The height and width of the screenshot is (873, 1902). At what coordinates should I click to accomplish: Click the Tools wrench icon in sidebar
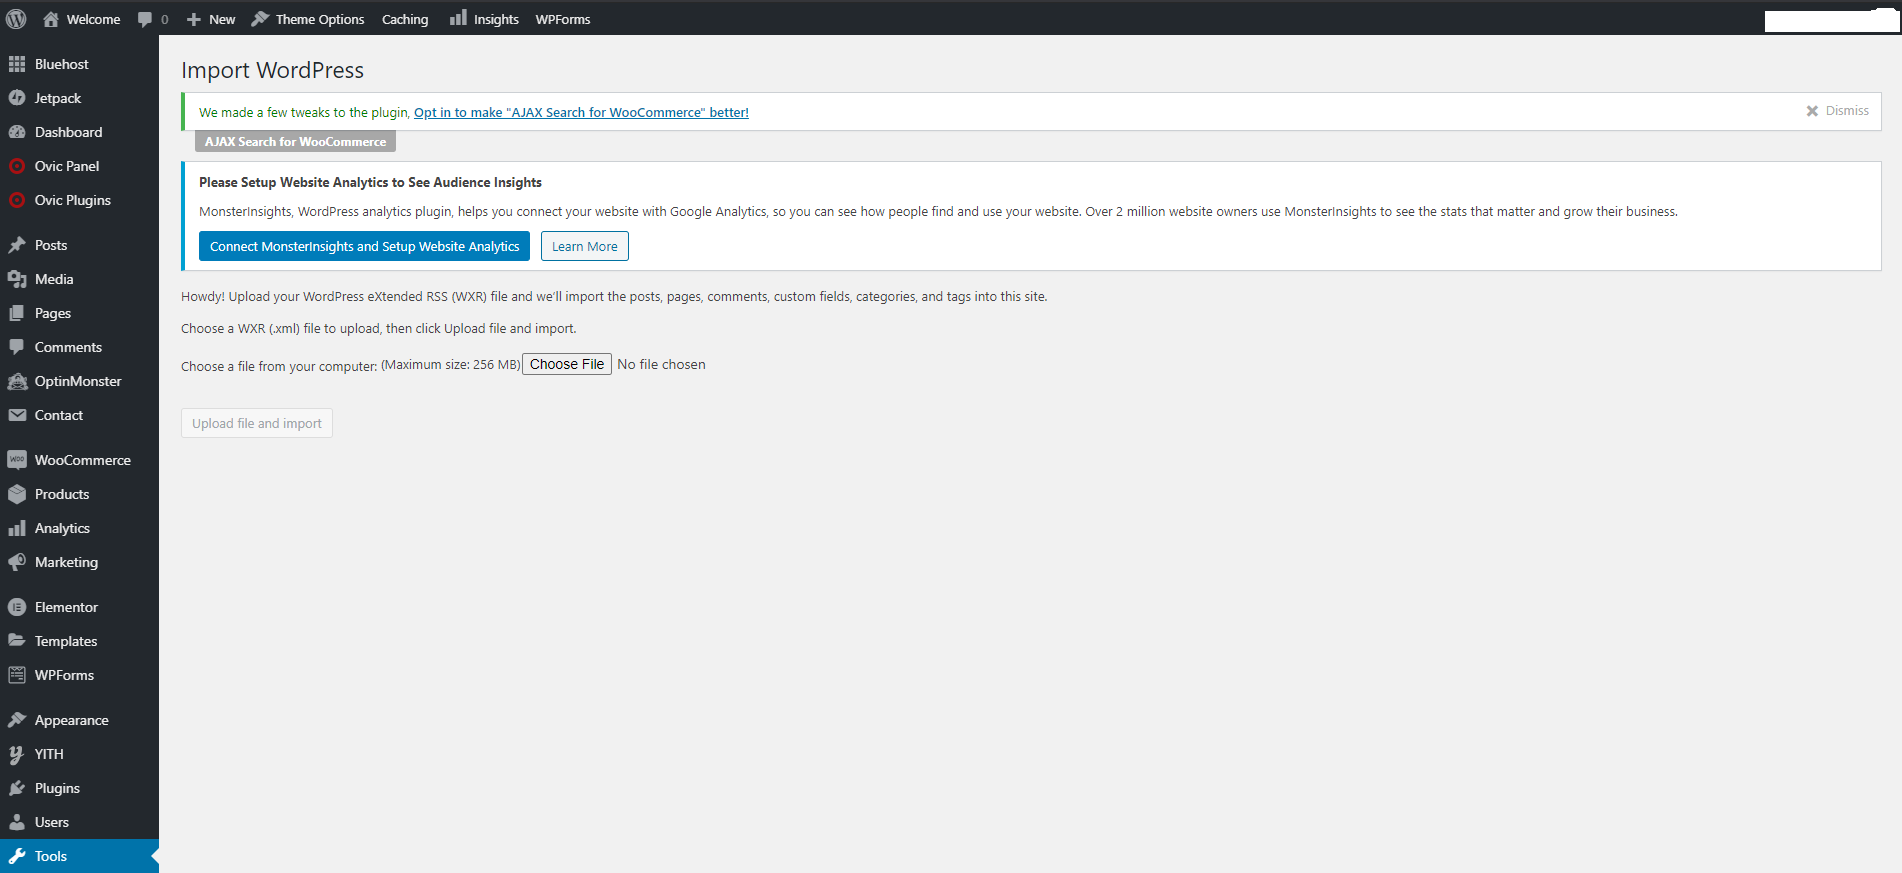point(17,856)
